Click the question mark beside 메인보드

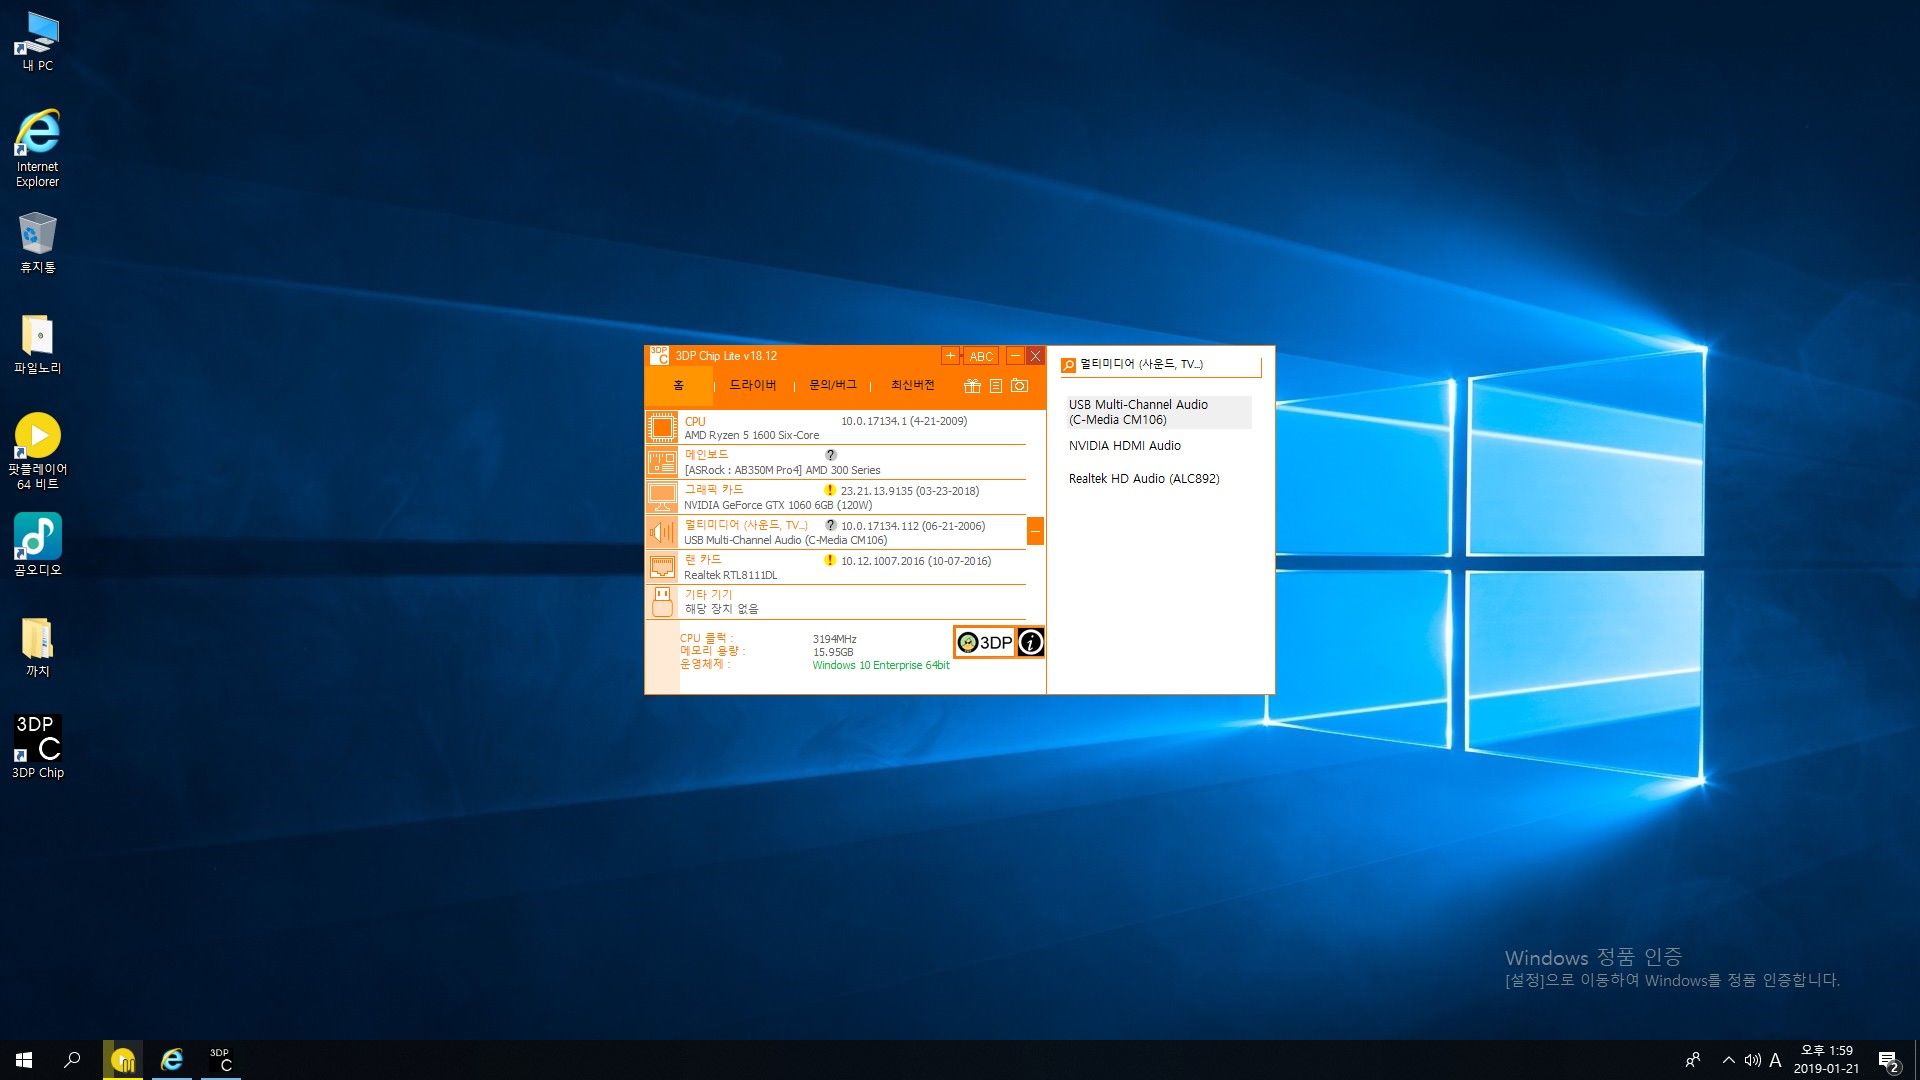[830, 455]
